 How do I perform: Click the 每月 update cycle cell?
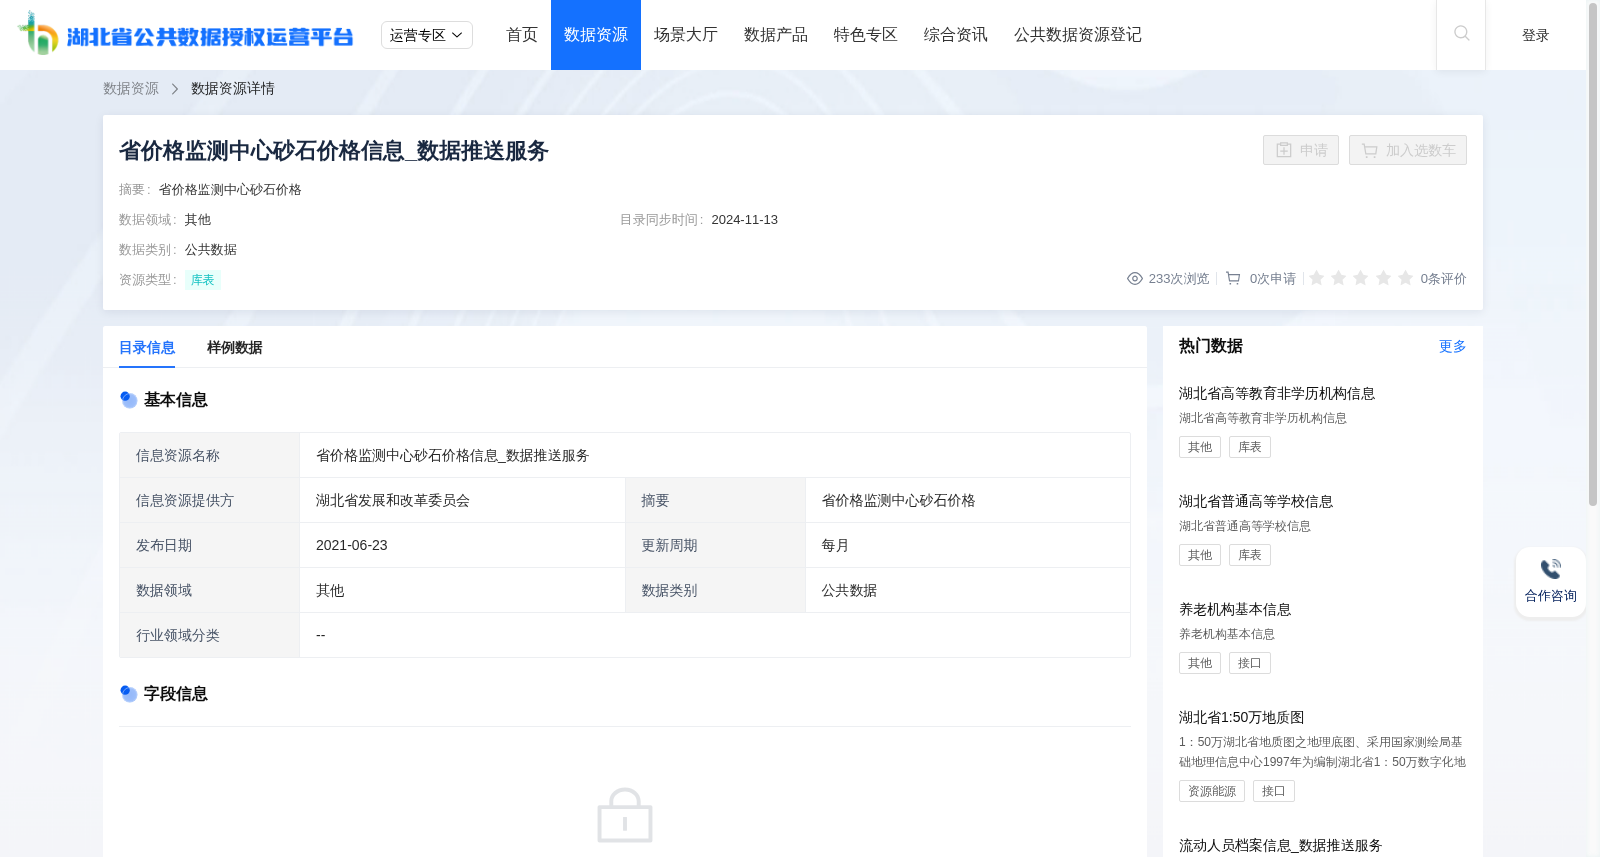click(968, 545)
